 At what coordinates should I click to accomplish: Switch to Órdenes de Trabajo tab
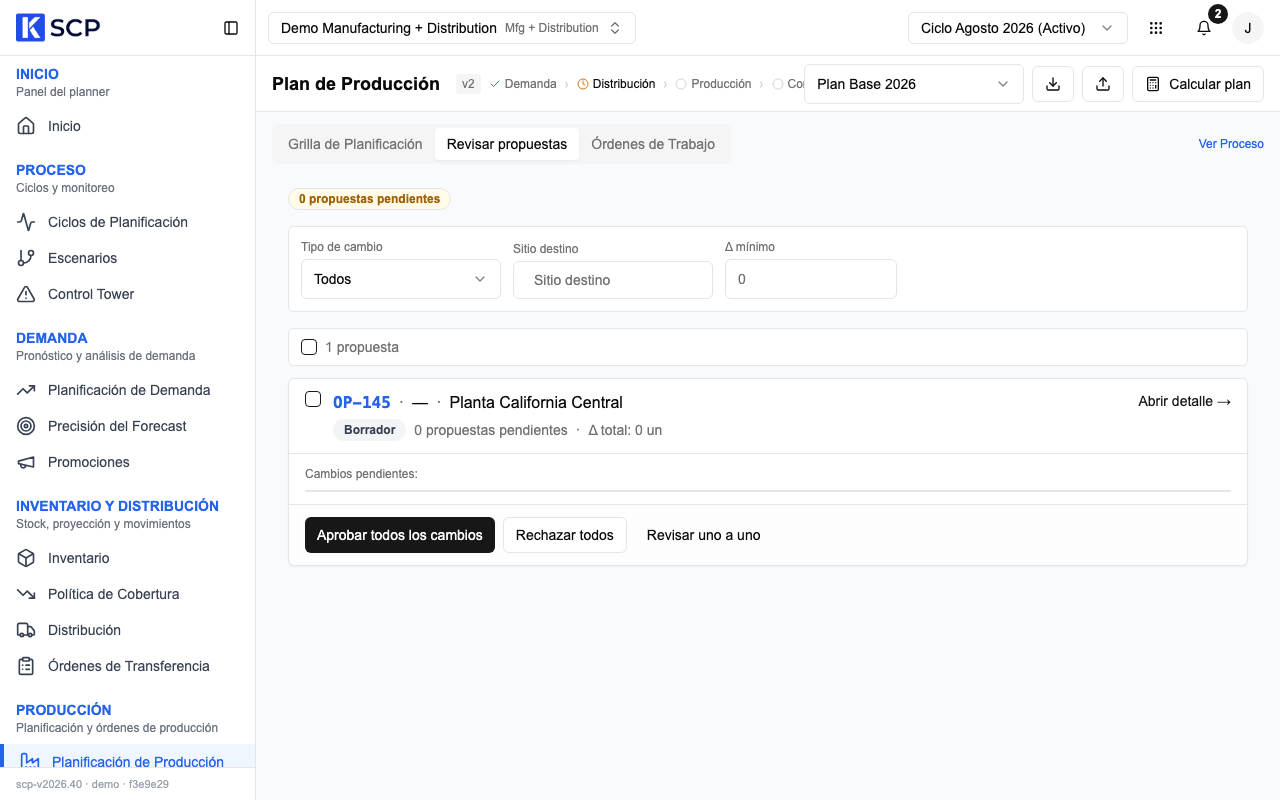(x=653, y=144)
